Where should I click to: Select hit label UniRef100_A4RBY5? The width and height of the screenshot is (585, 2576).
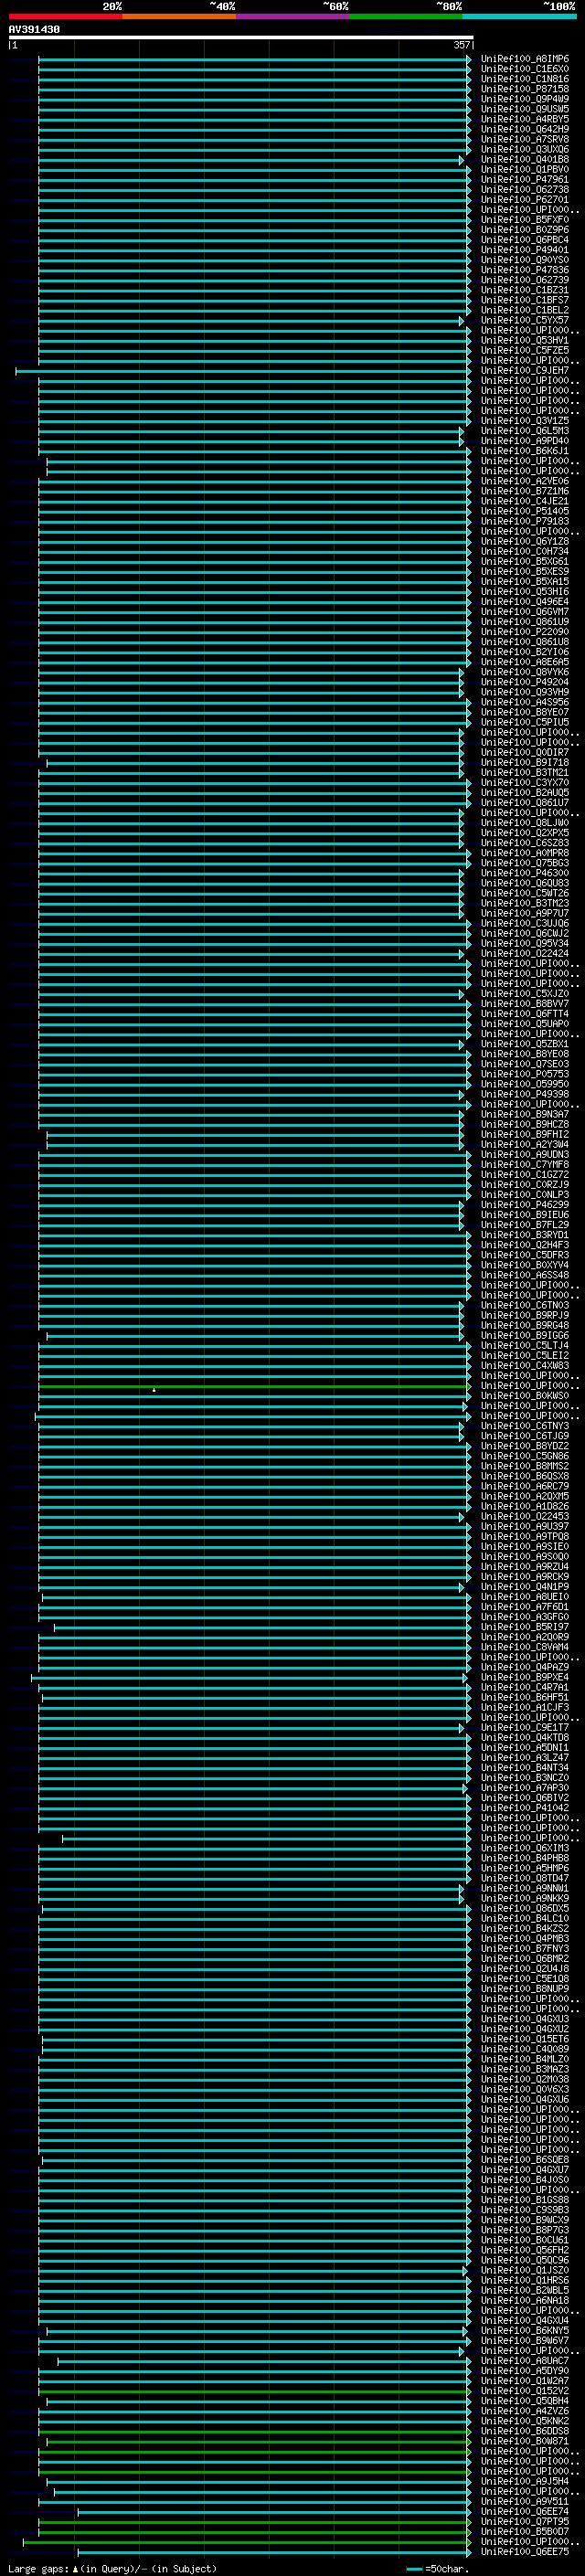524,119
